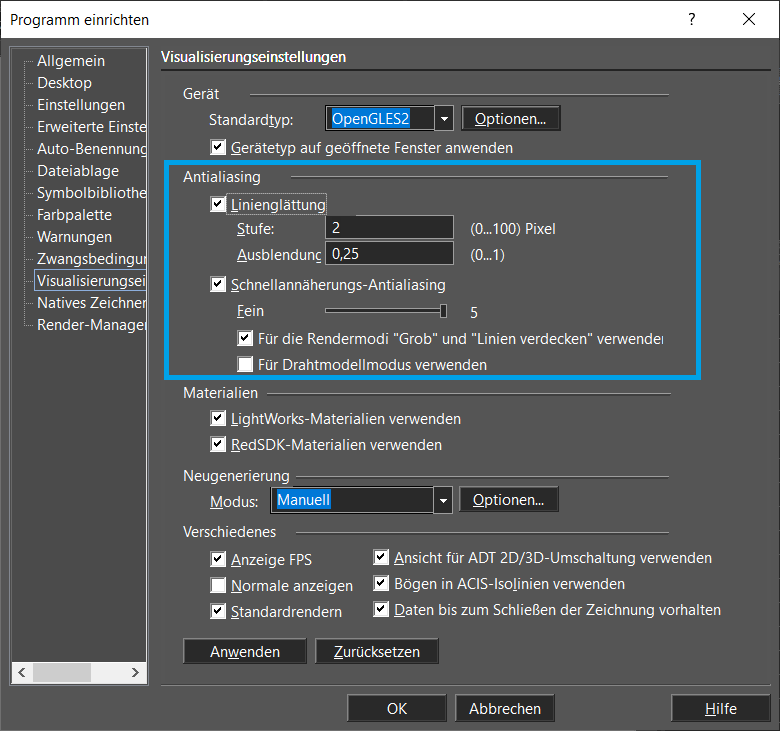Viewport: 780px width, 731px height.
Task: Toggle the Linienglättung checkbox
Action: tap(218, 204)
